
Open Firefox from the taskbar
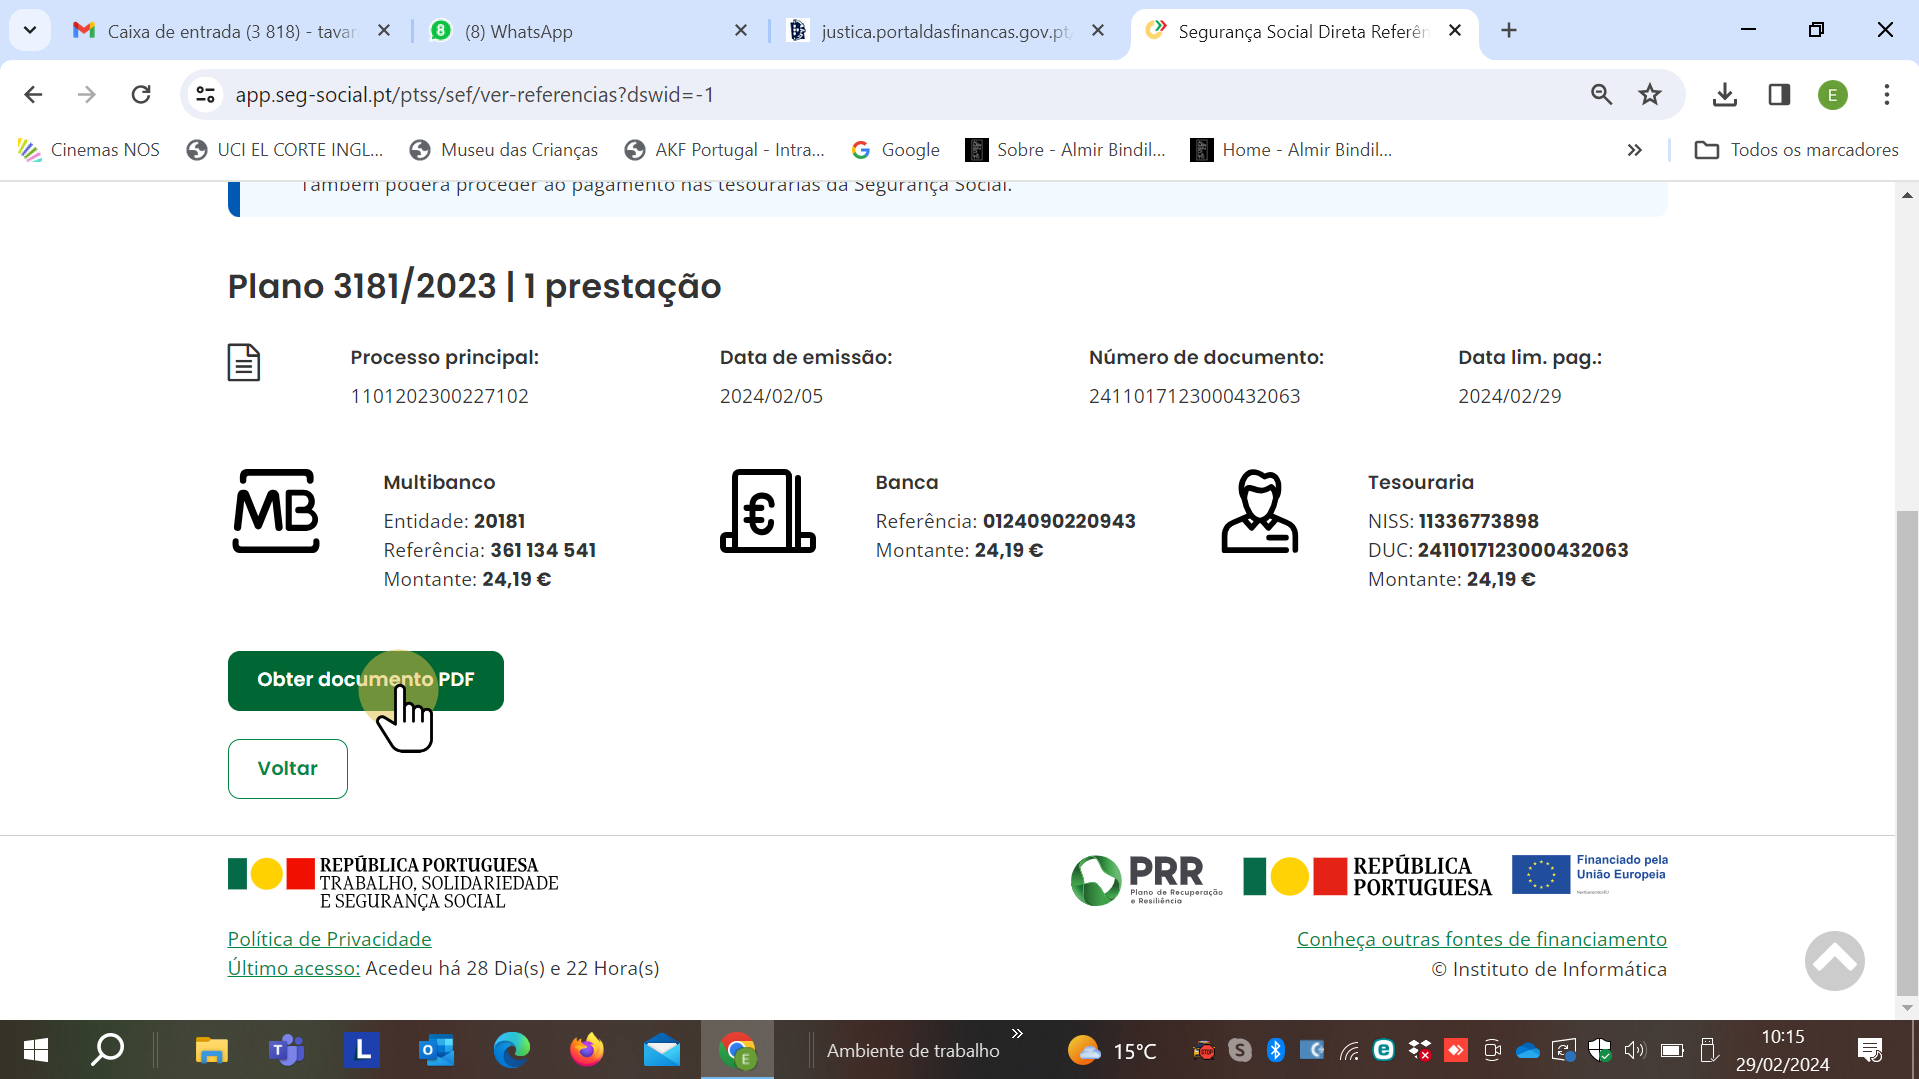586,1050
